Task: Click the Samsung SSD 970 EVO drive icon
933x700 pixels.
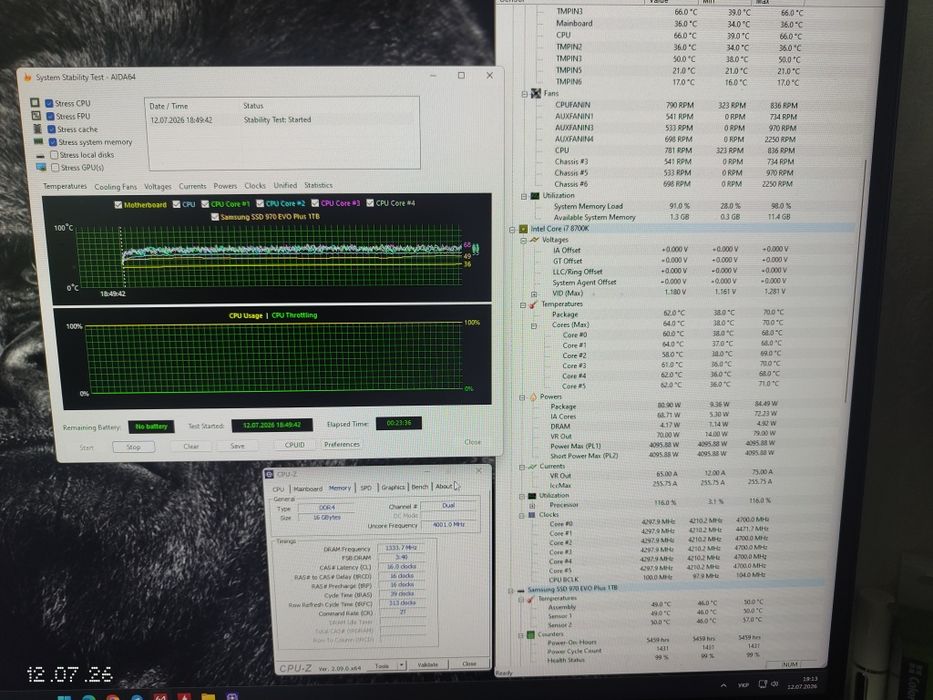Action: [x=521, y=590]
